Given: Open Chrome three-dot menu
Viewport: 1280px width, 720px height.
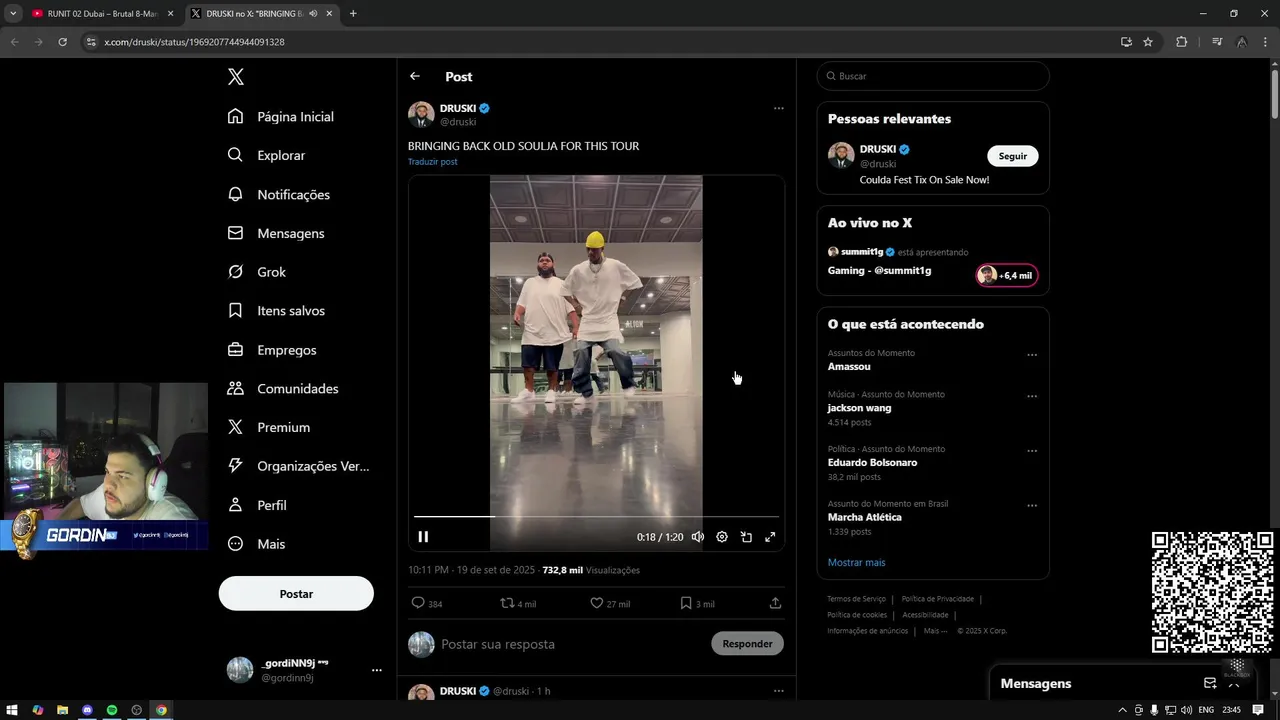Looking at the screenshot, I should 1265,42.
